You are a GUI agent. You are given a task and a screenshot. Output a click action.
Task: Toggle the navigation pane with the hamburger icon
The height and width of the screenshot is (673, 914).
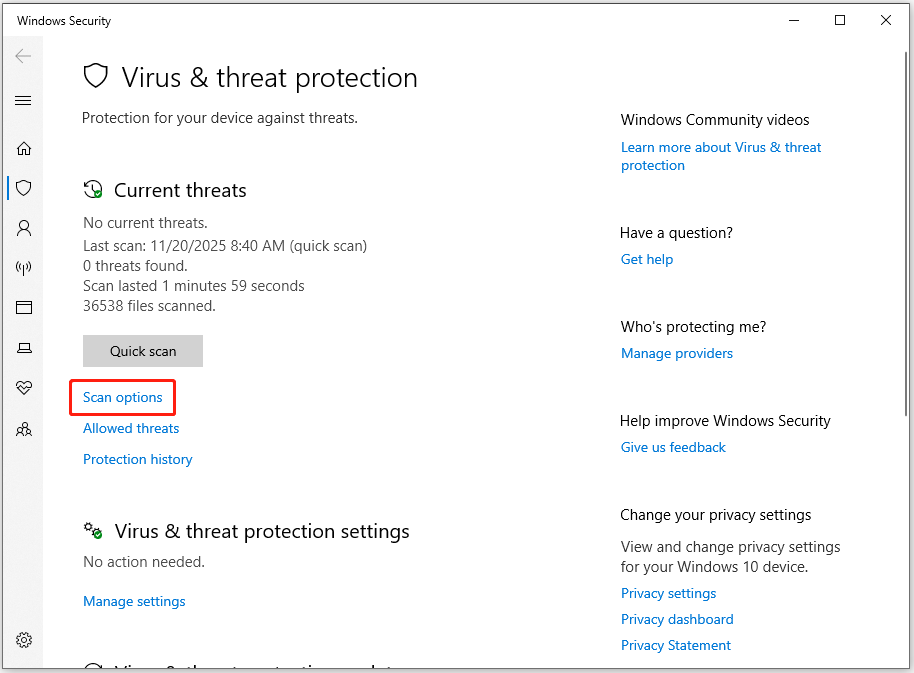(x=24, y=100)
